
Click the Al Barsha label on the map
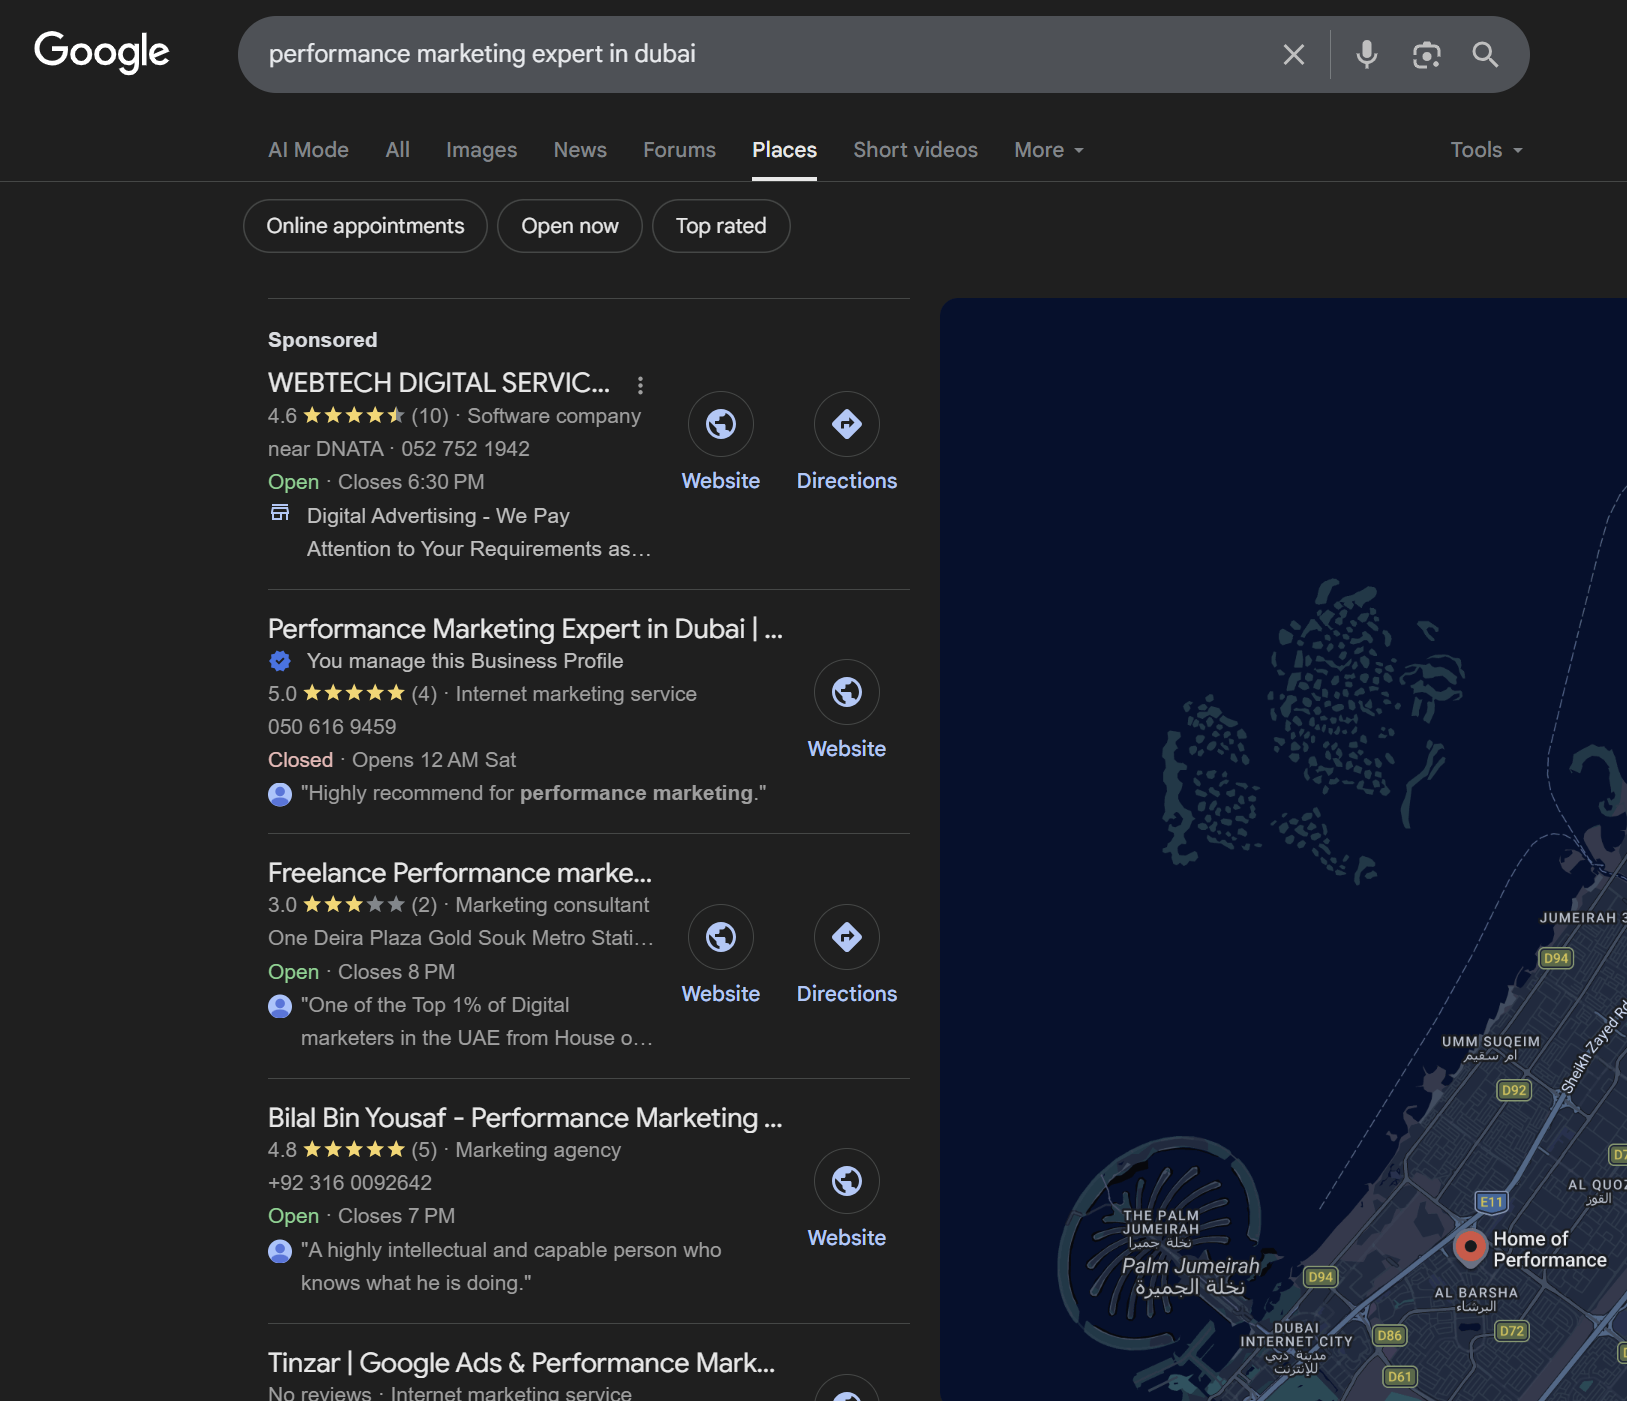[x=1476, y=1293]
